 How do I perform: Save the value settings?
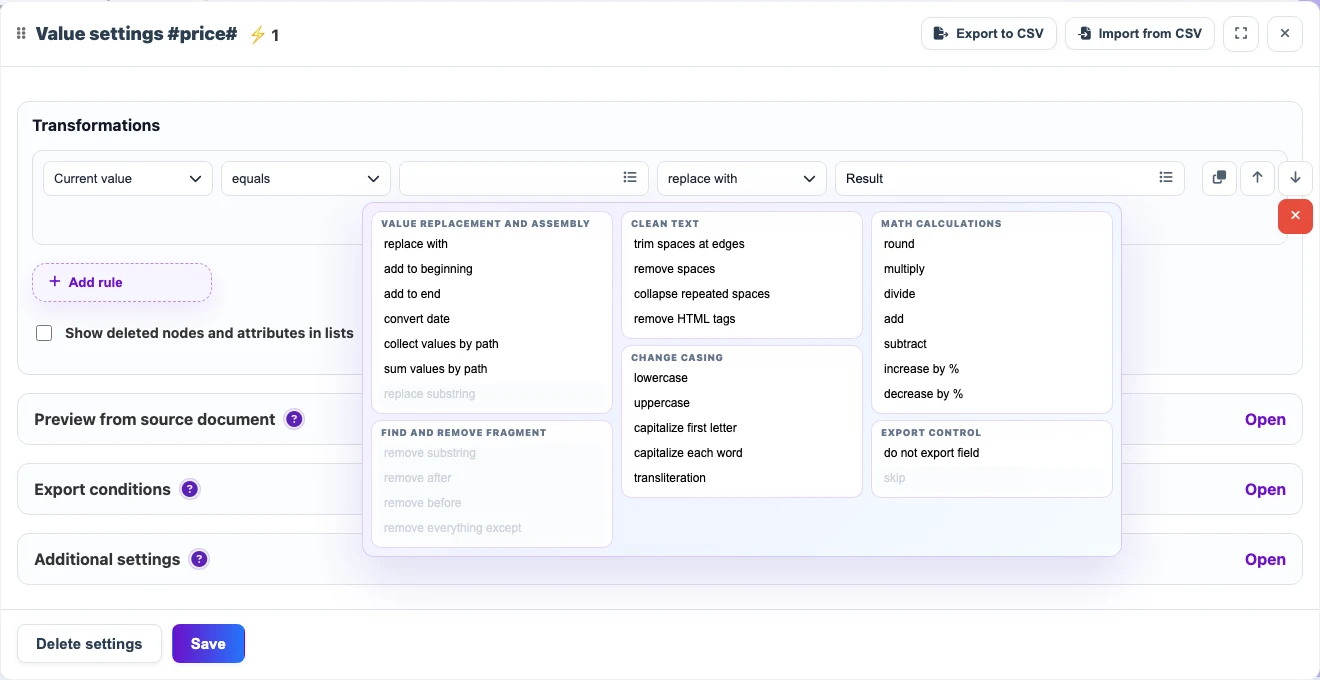pos(208,644)
